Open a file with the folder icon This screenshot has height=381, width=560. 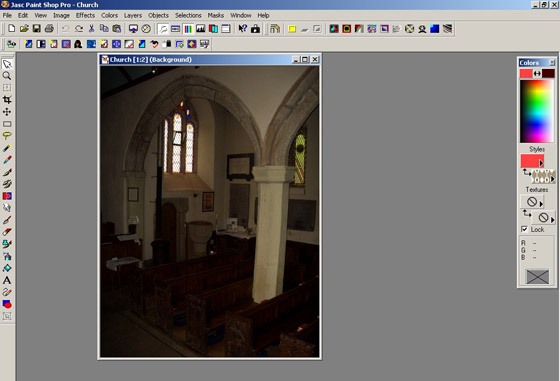pos(24,29)
